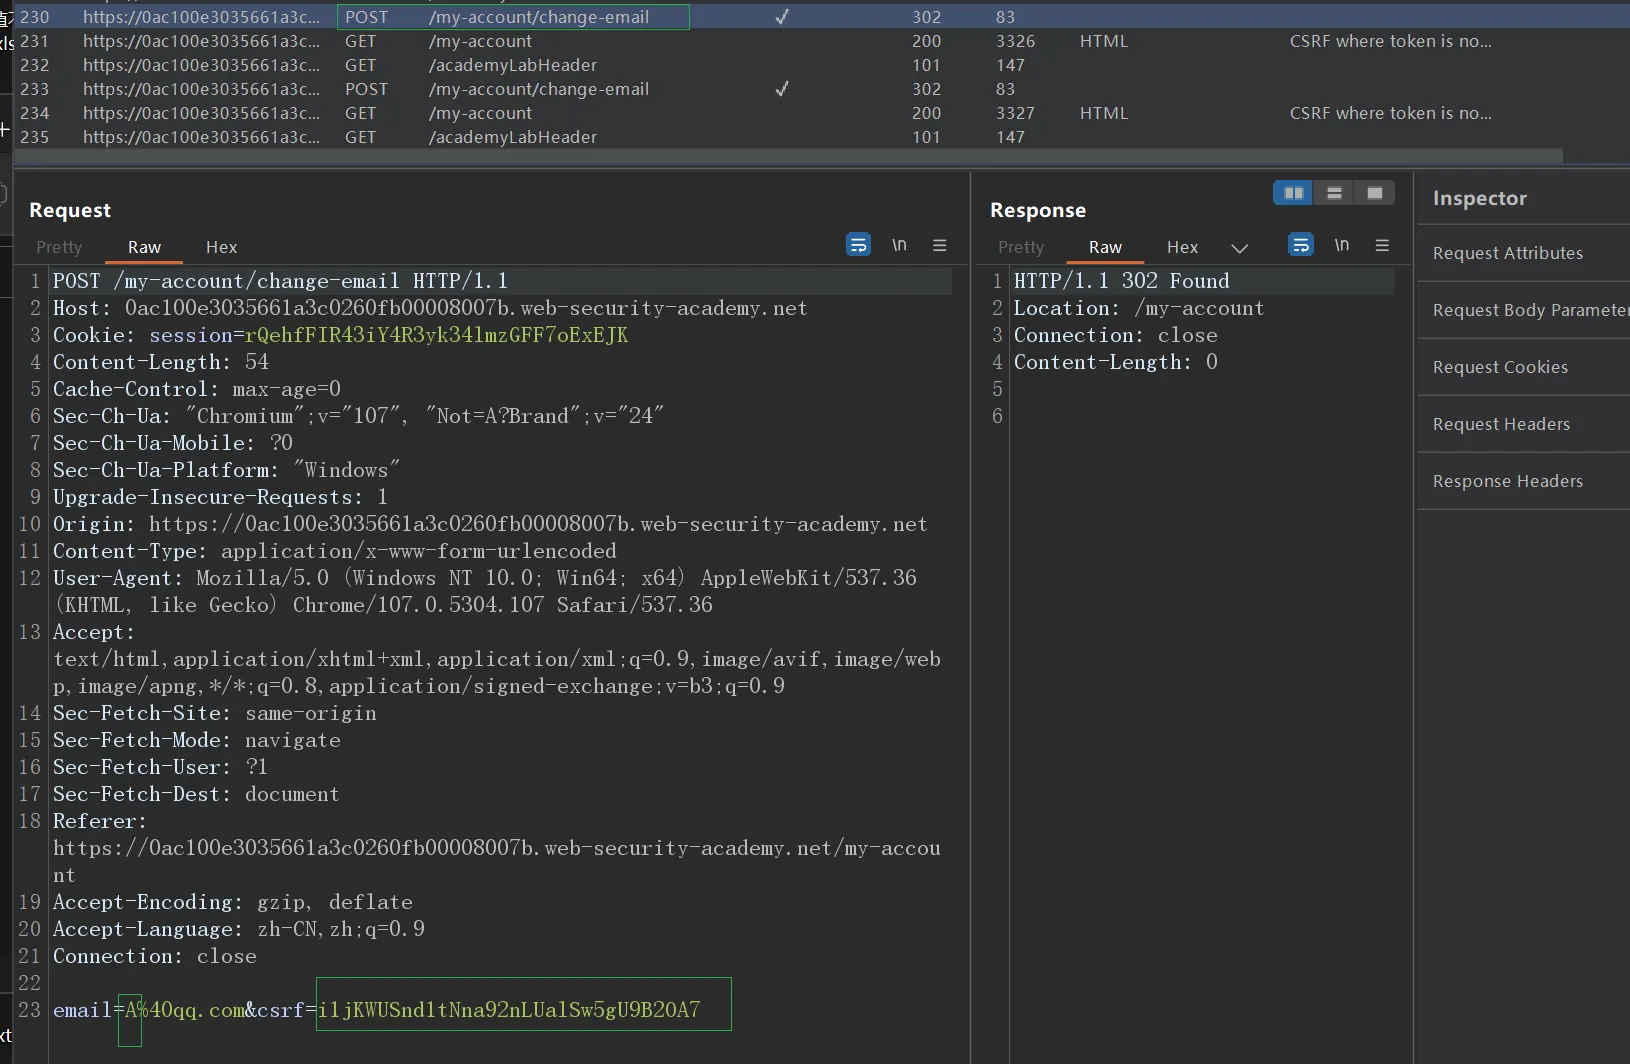
Task: Open dropdown arrow next to Response Hex tab
Action: coord(1240,248)
